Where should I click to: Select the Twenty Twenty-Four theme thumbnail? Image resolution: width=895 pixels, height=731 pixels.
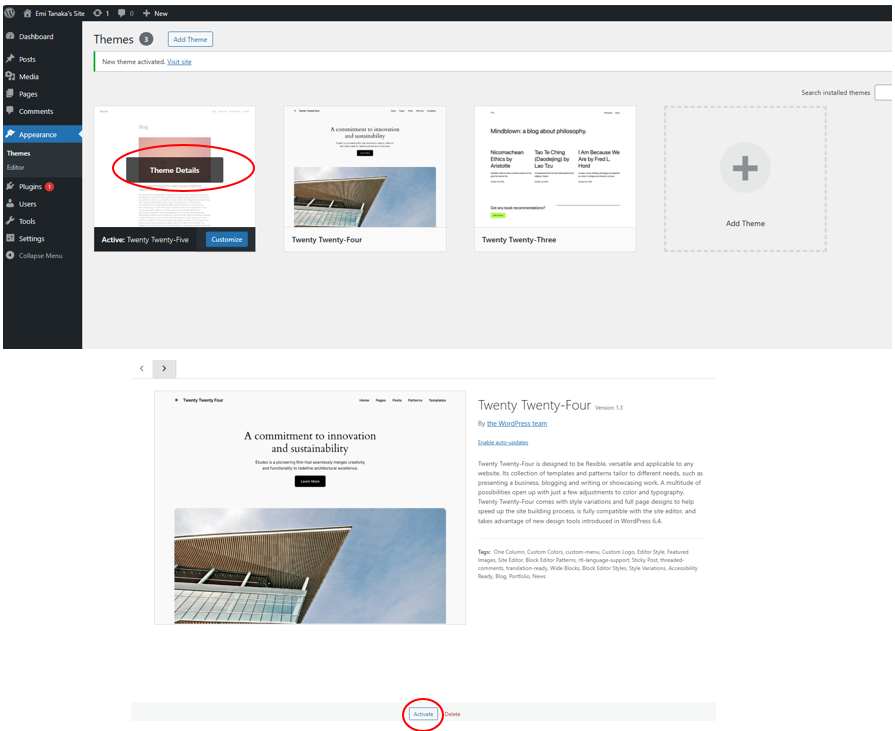point(365,167)
